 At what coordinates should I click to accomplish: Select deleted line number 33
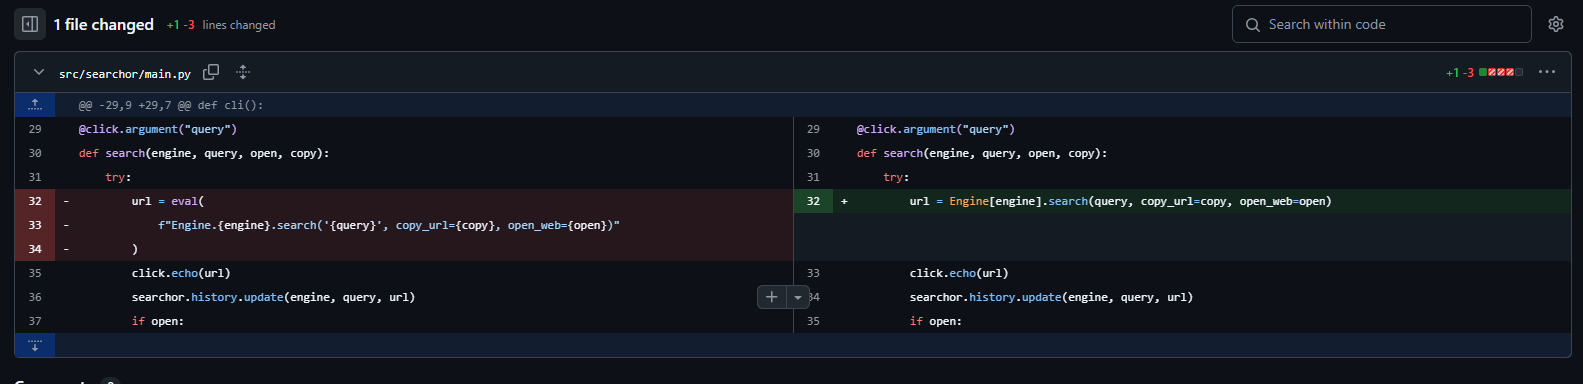[x=35, y=225]
